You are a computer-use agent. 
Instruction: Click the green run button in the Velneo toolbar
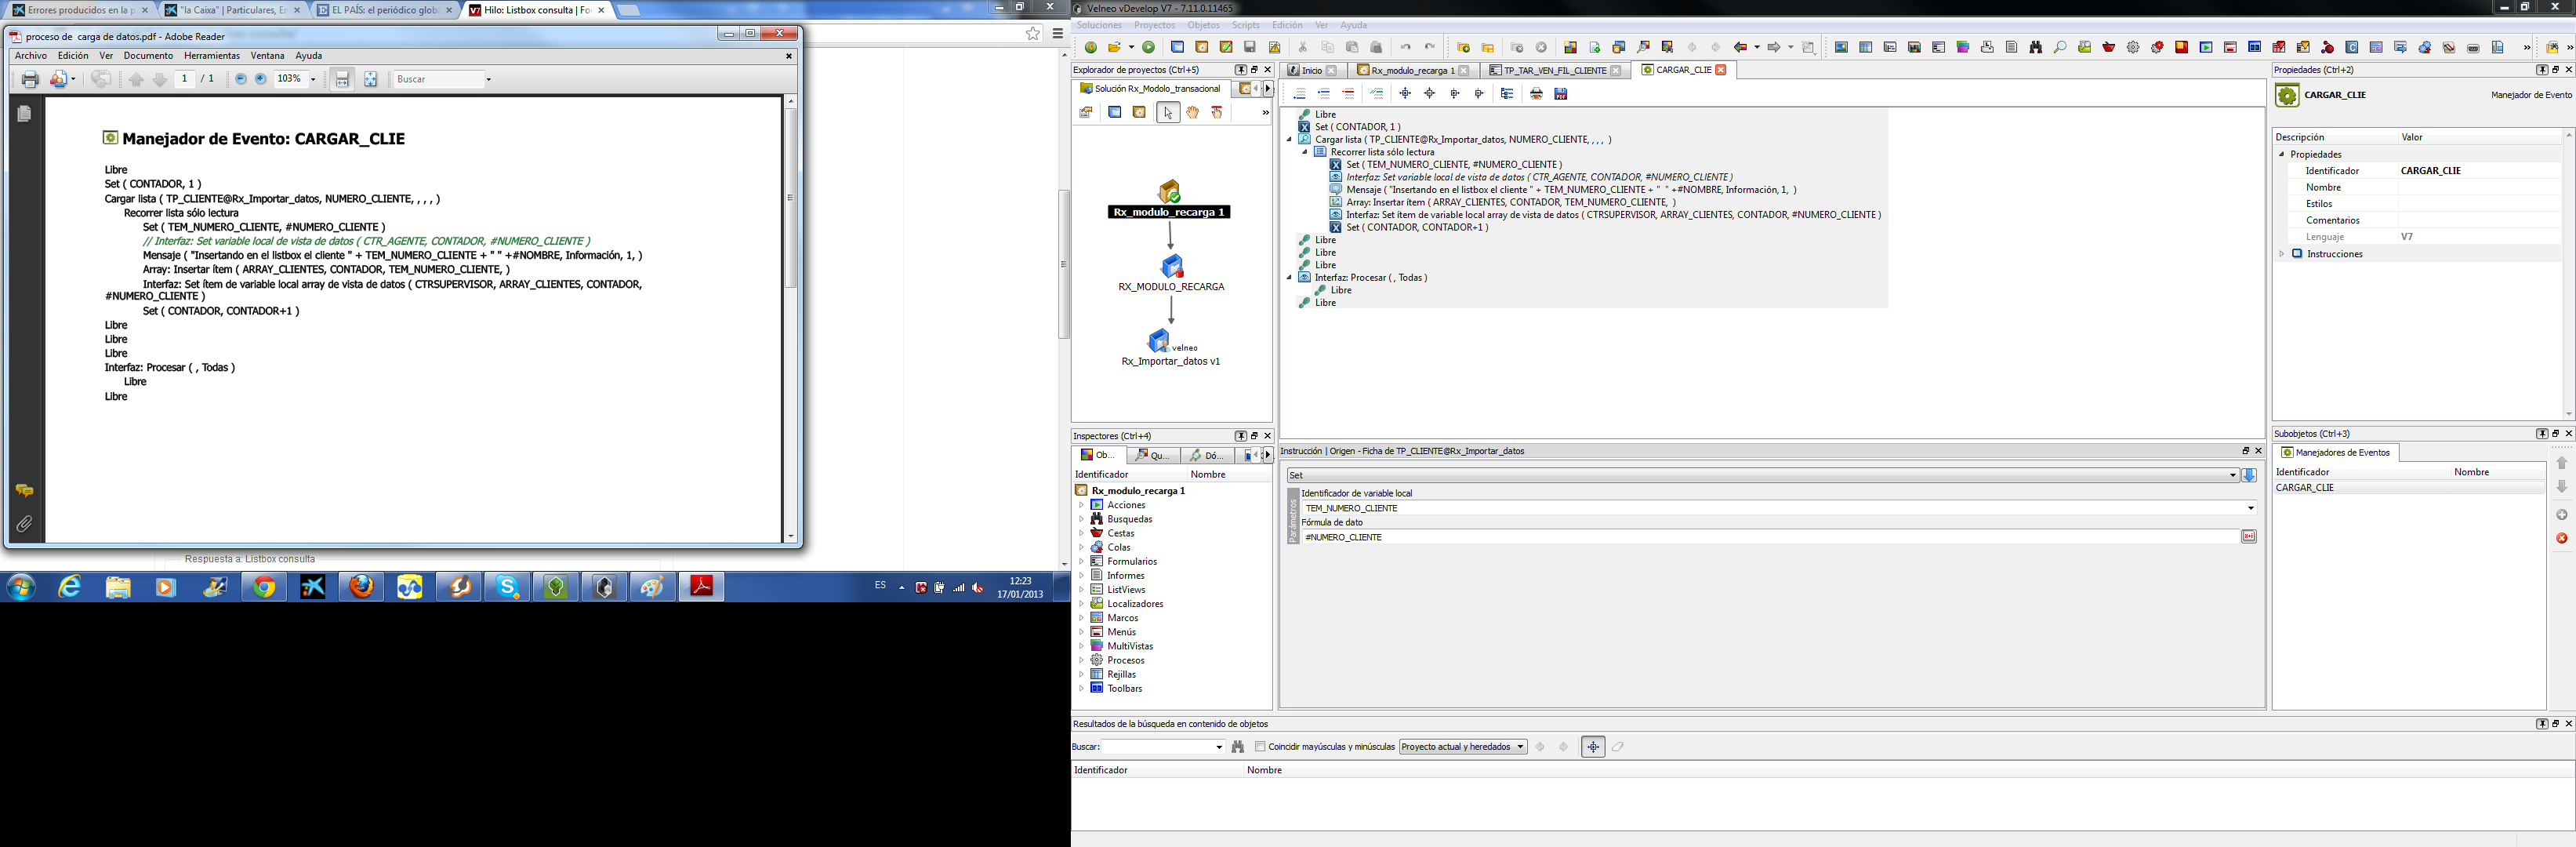[1149, 47]
